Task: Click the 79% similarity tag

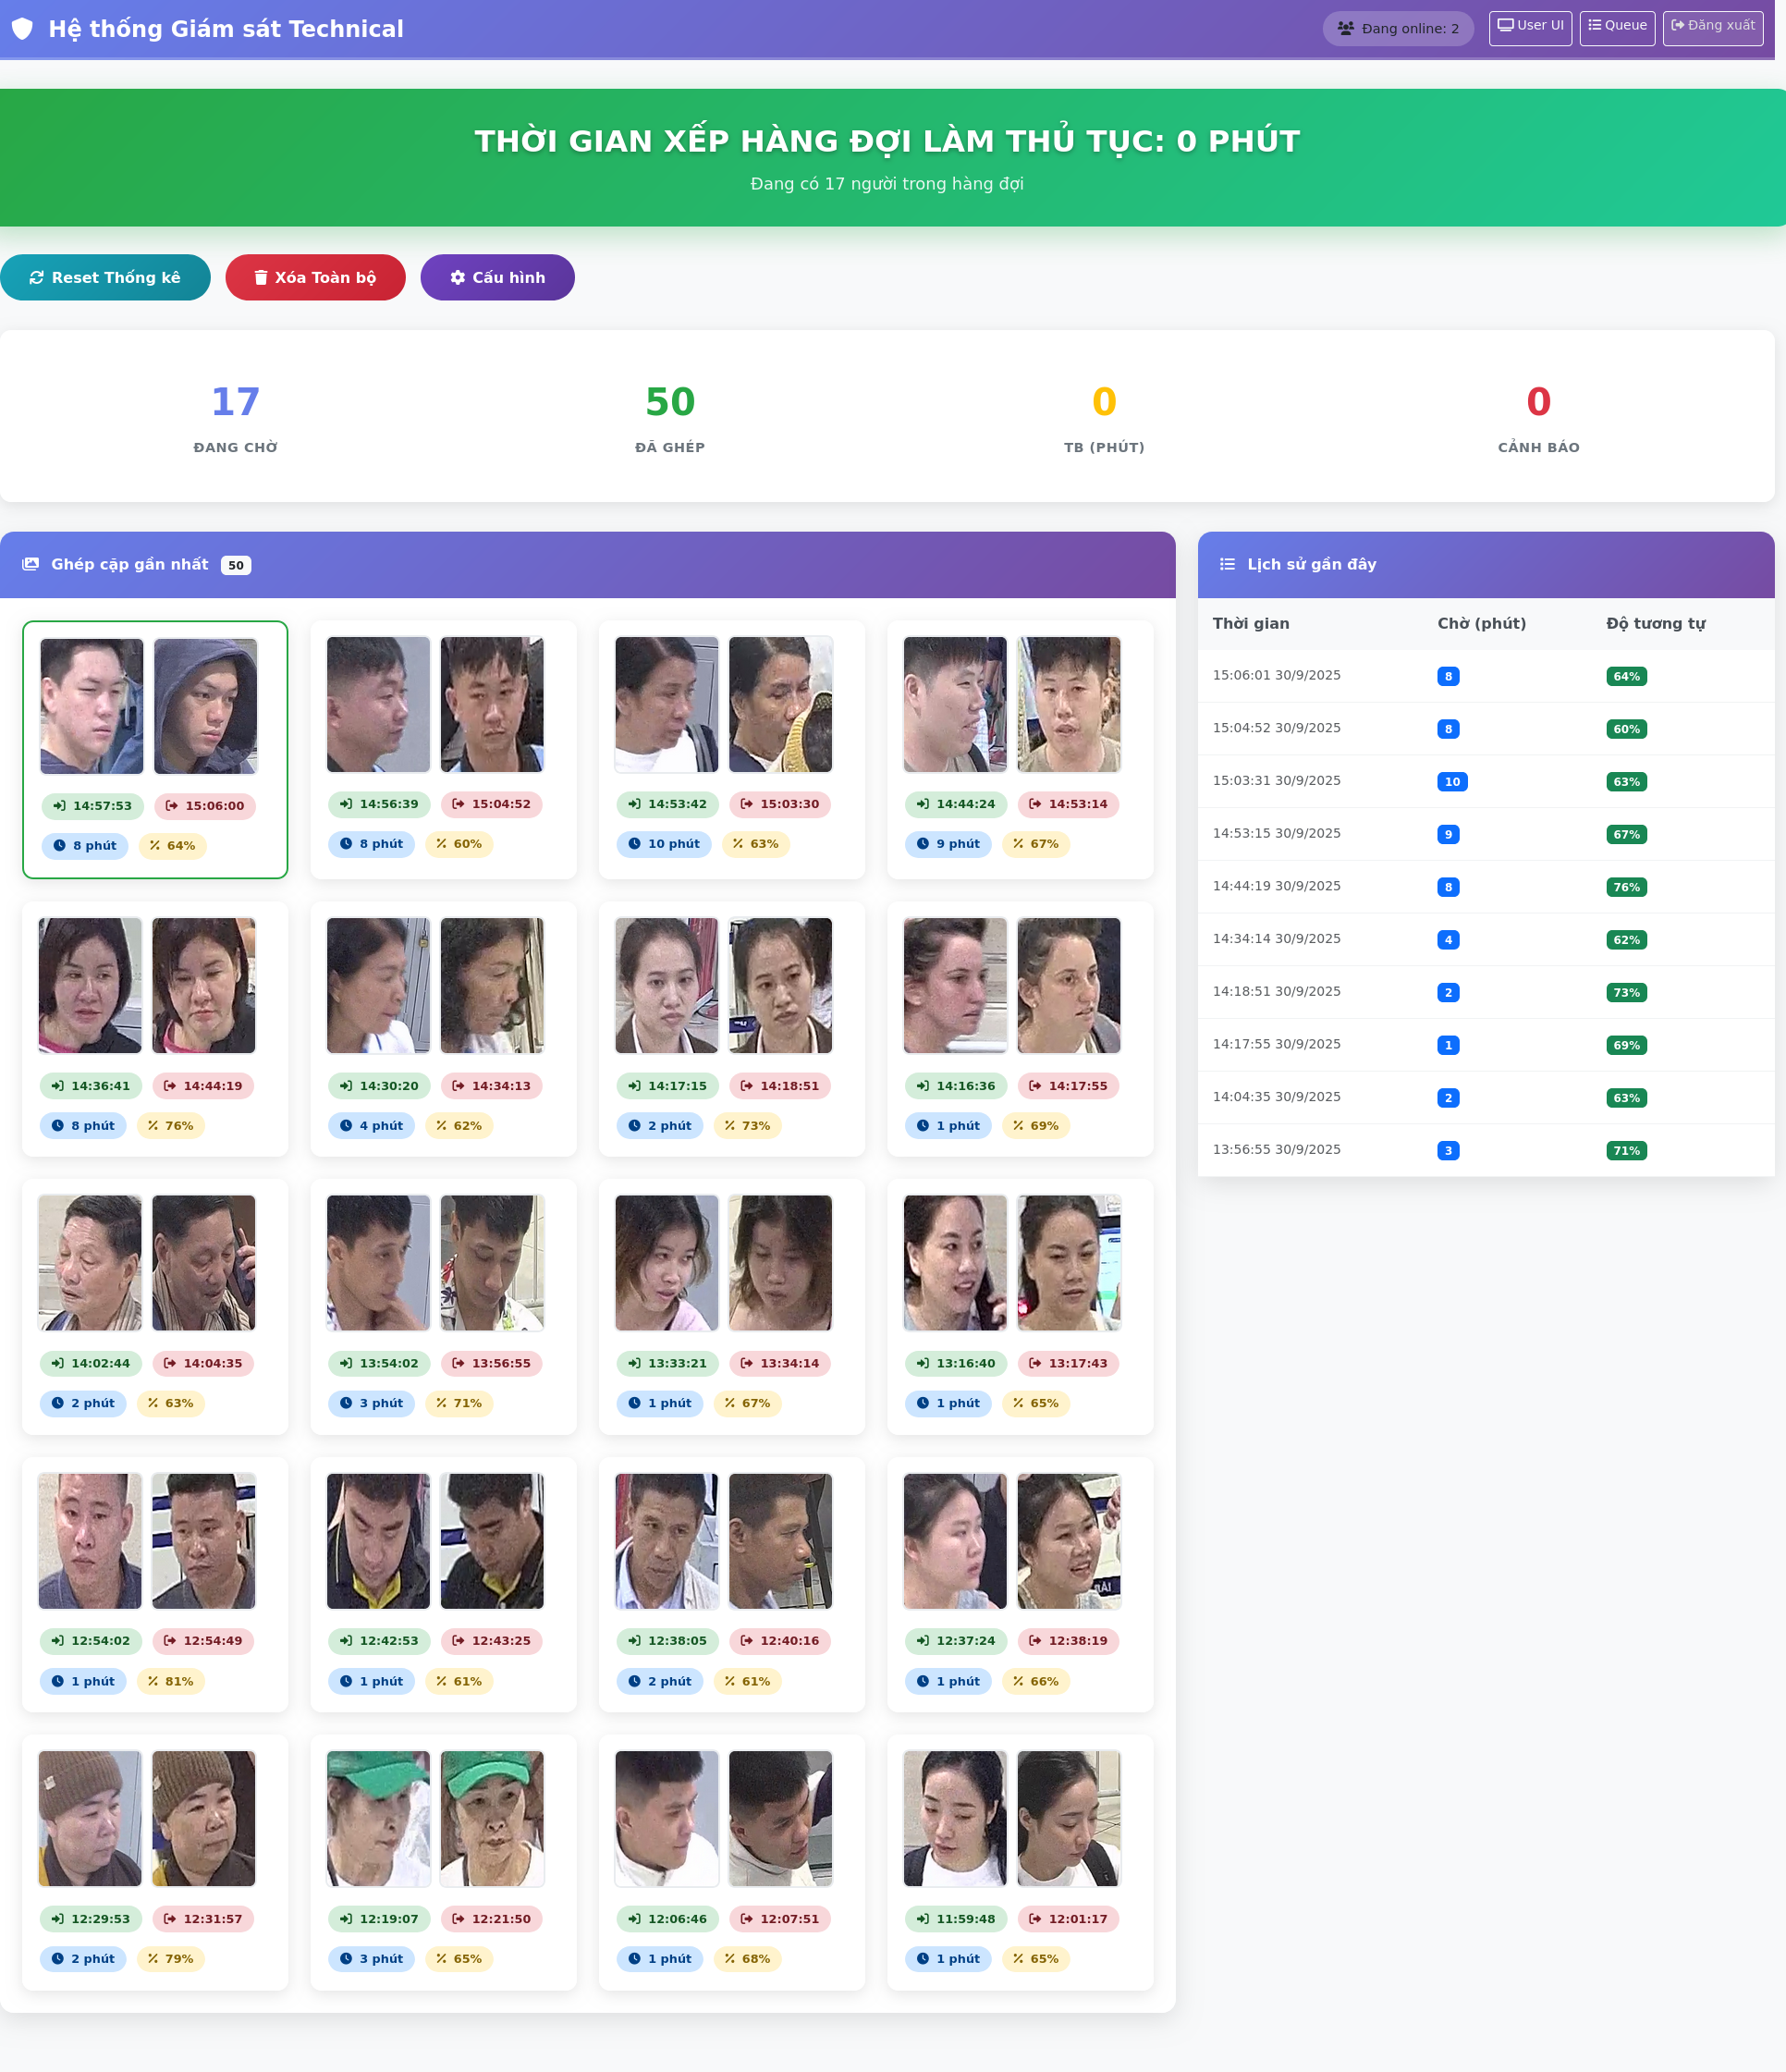Action: pos(171,1959)
